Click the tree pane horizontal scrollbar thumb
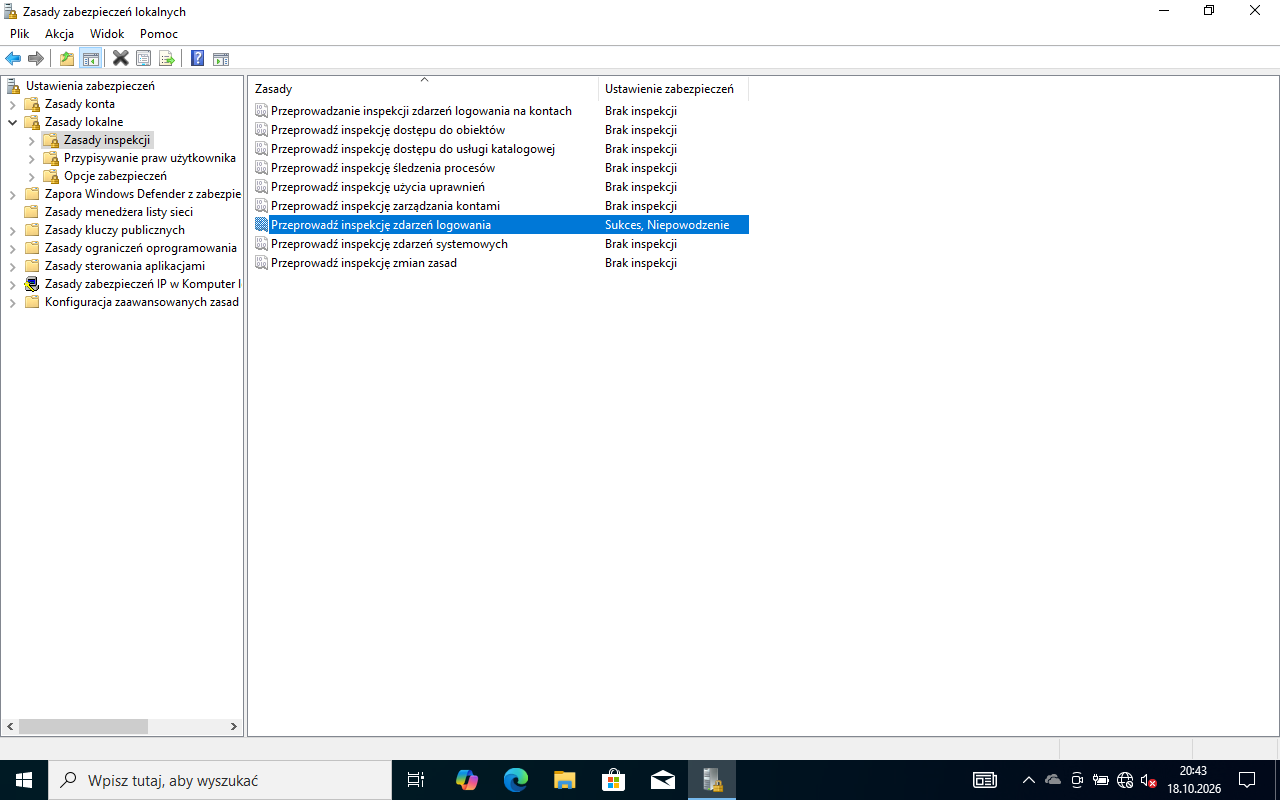This screenshot has height=800, width=1280. (83, 727)
